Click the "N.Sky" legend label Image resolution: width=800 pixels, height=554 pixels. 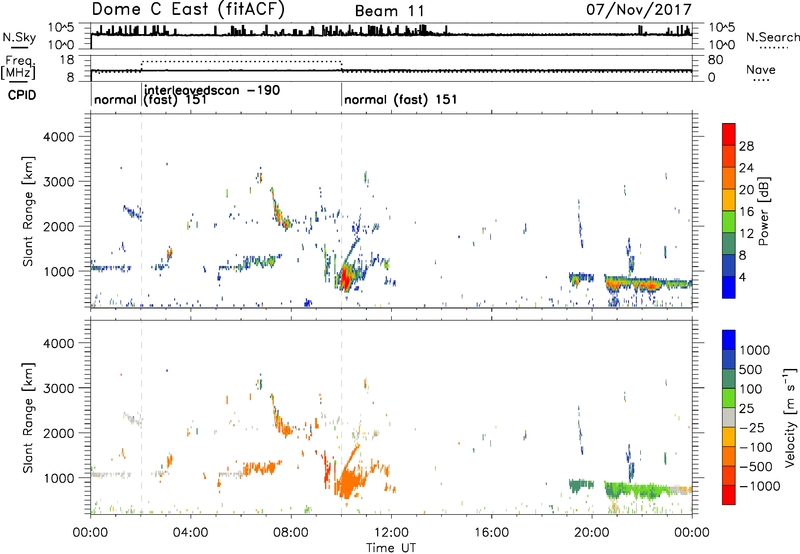(19, 37)
